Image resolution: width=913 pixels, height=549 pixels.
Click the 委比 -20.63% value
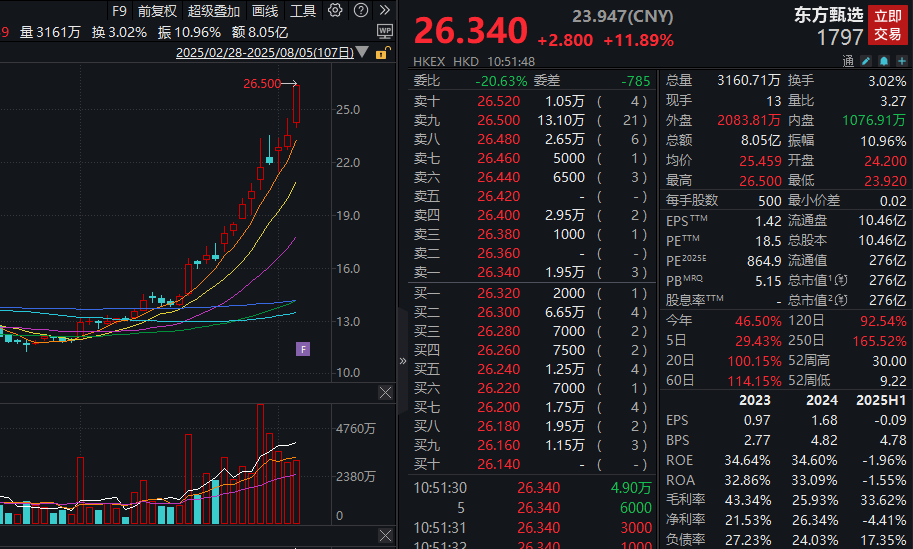pyautogui.click(x=501, y=81)
